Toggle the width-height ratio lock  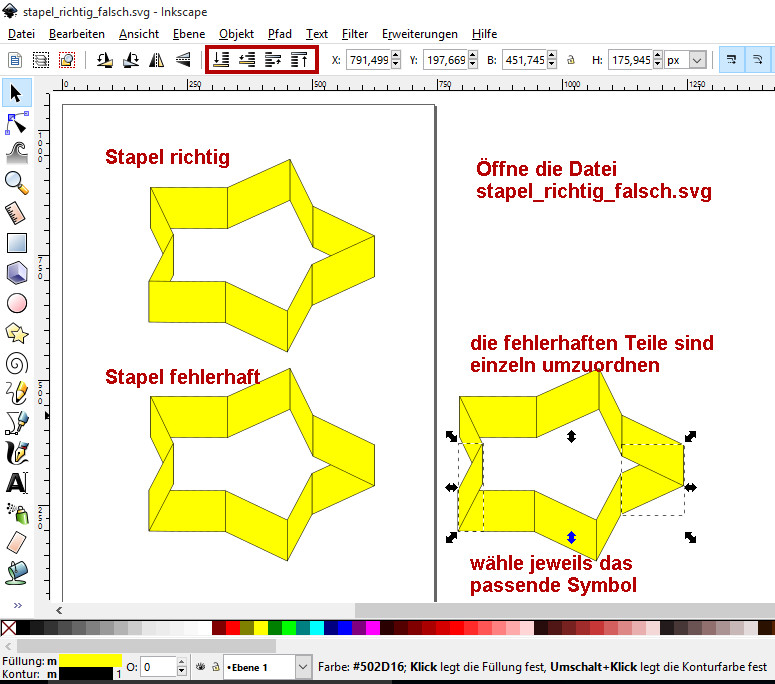(571, 60)
